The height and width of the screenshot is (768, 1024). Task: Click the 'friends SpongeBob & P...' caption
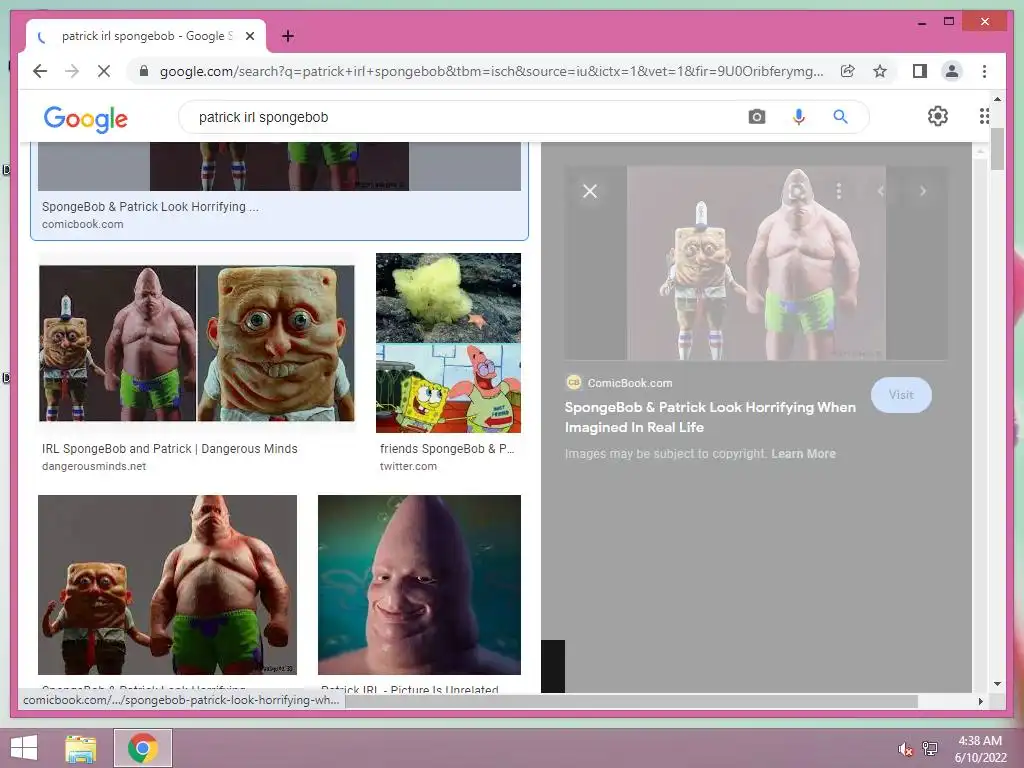pyautogui.click(x=447, y=449)
